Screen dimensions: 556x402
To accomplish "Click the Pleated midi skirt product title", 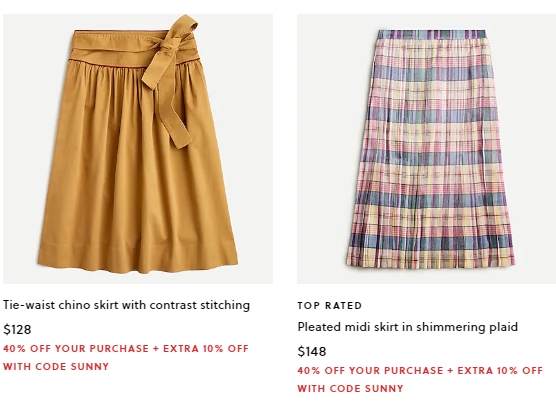I will [x=408, y=327].
